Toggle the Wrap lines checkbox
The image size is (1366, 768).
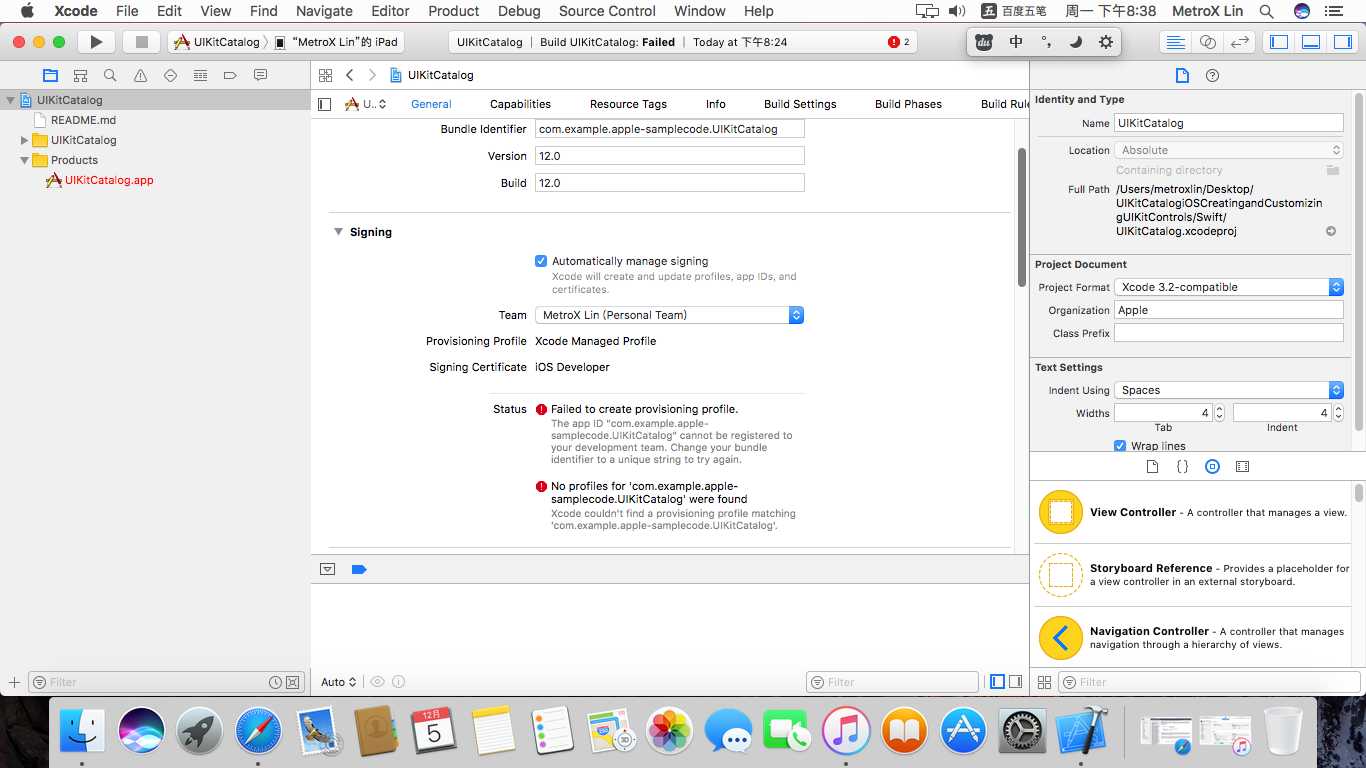click(x=1120, y=446)
